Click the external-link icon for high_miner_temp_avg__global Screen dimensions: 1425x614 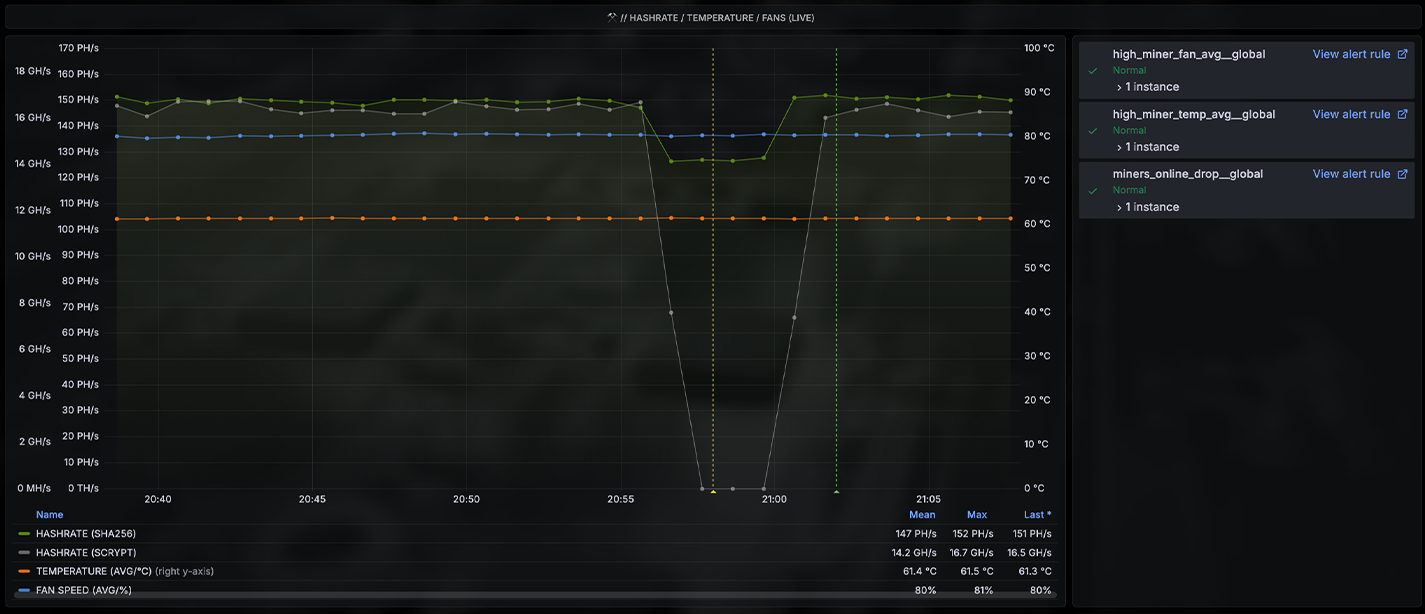(x=1402, y=114)
